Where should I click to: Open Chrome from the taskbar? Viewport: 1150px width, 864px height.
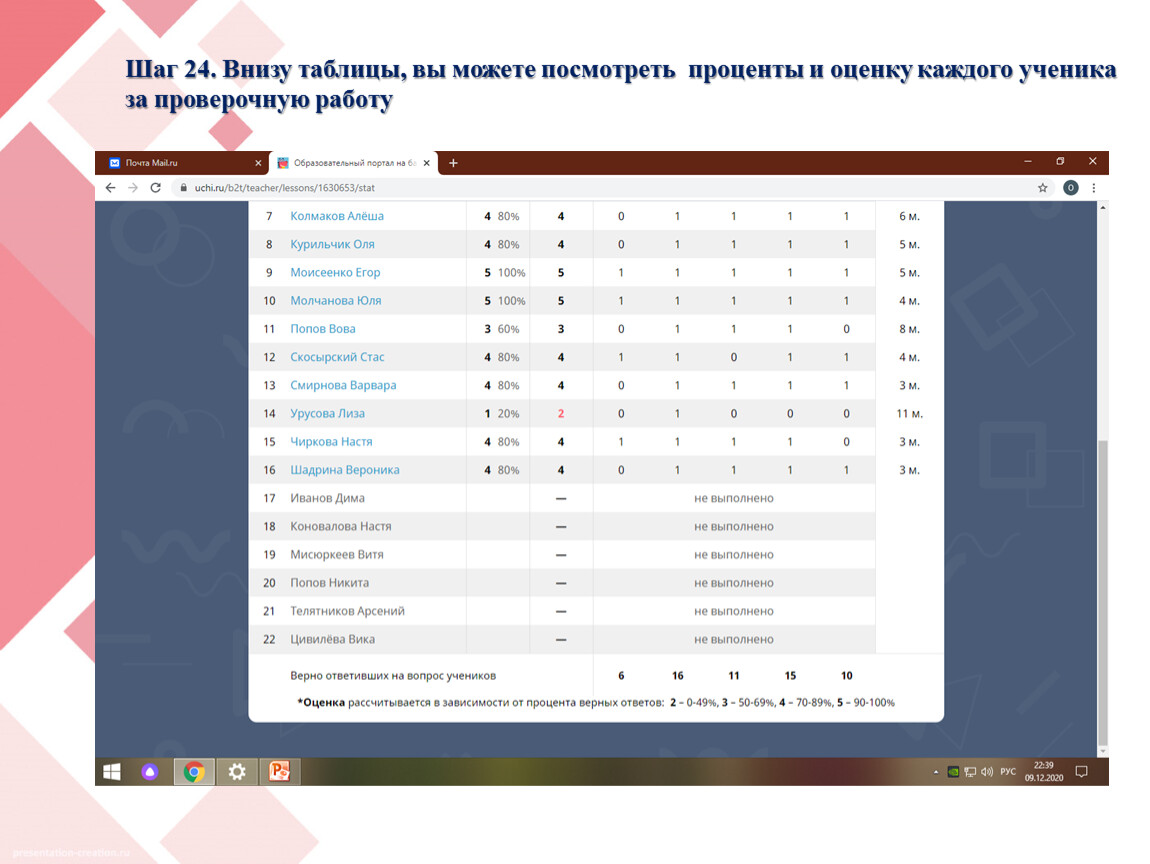pos(194,772)
